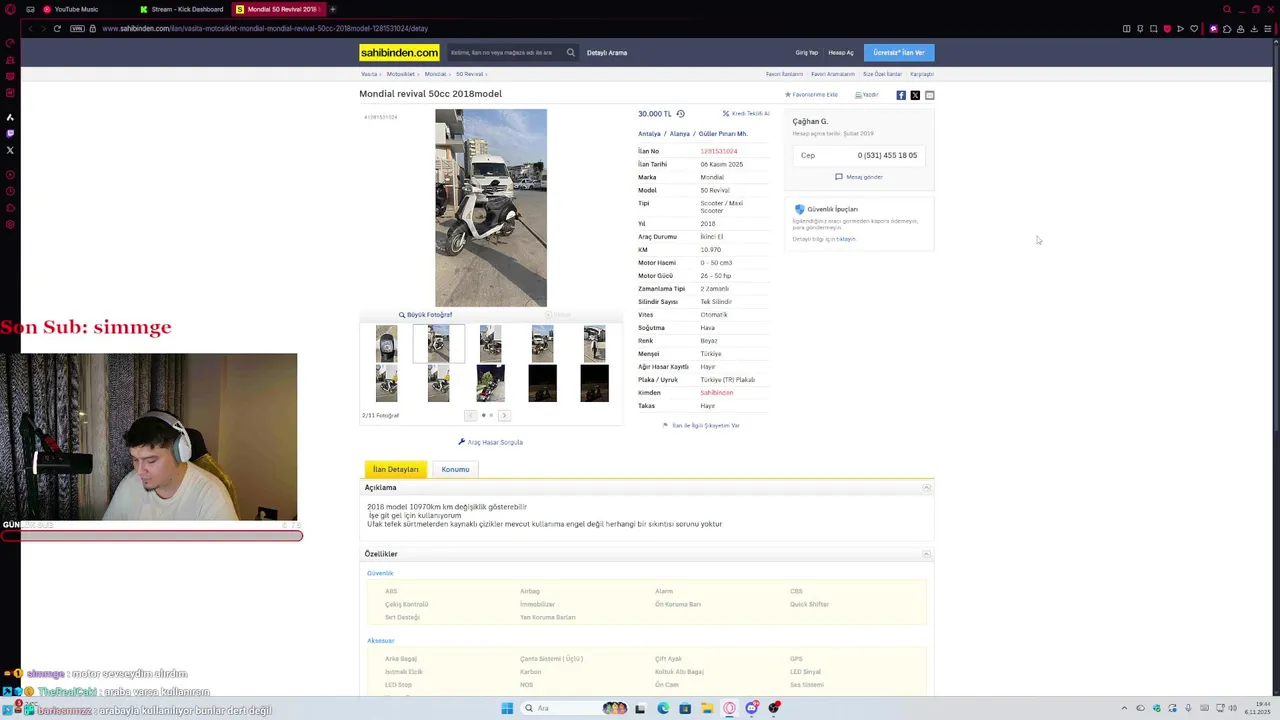
Task: Select third photo thumbnail in top row
Action: point(490,343)
